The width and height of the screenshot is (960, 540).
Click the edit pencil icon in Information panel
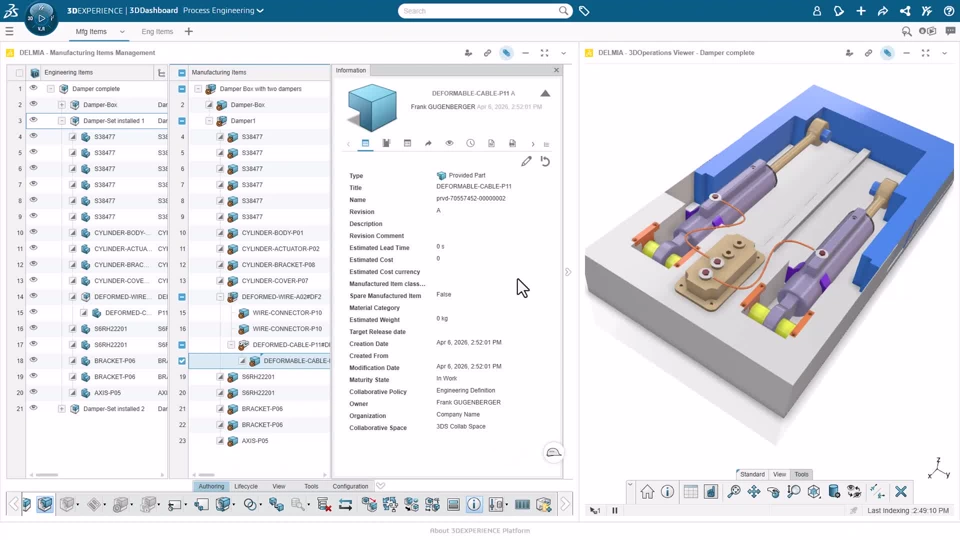click(527, 162)
